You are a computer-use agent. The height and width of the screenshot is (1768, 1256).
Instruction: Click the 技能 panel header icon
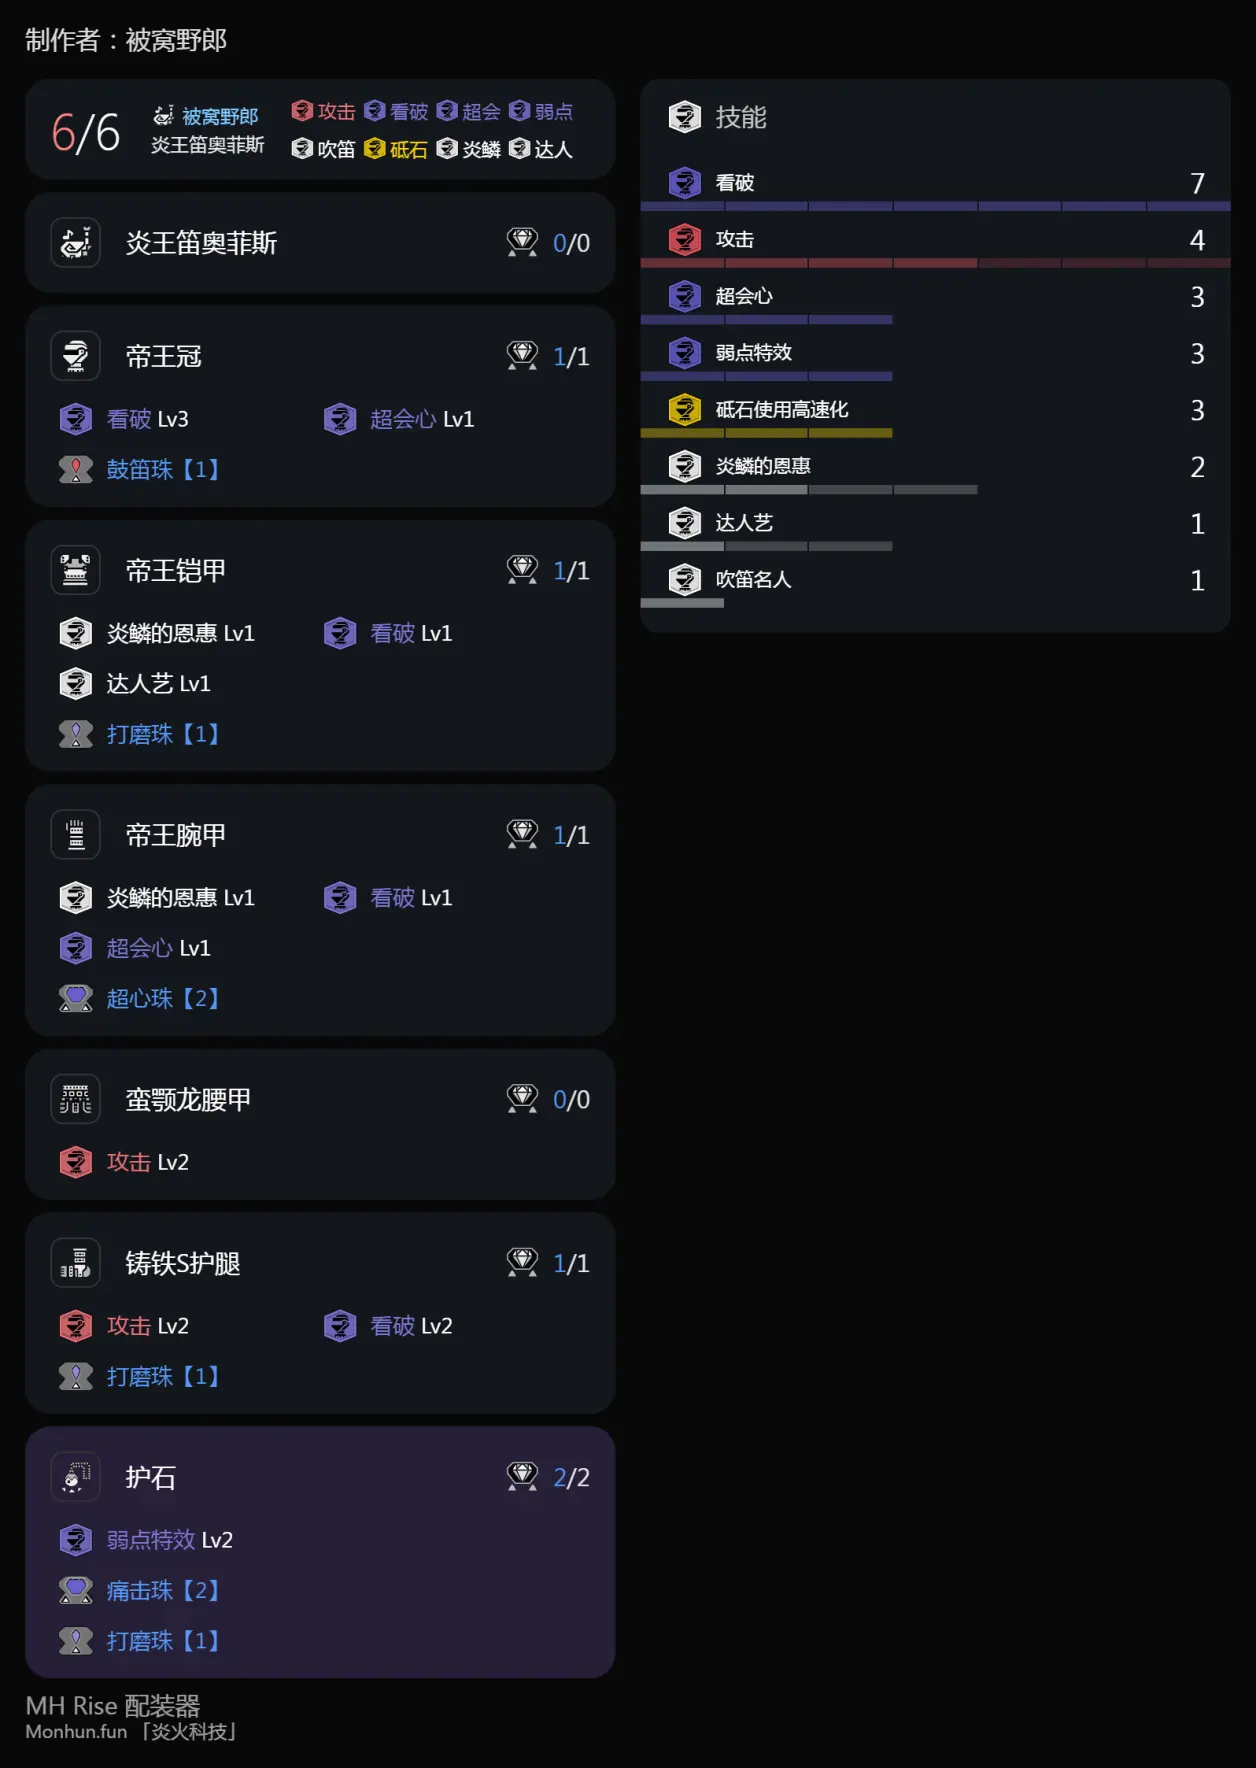tap(685, 117)
